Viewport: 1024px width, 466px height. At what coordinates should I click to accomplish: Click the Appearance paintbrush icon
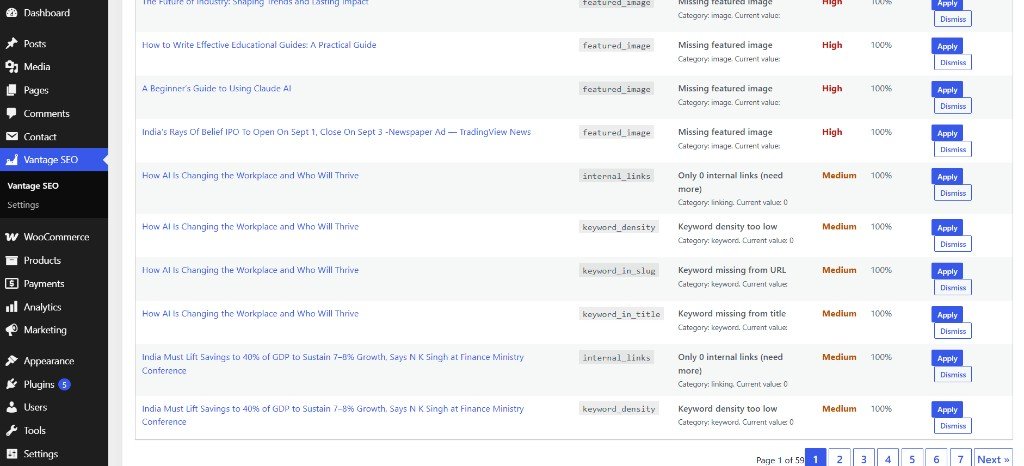11,361
